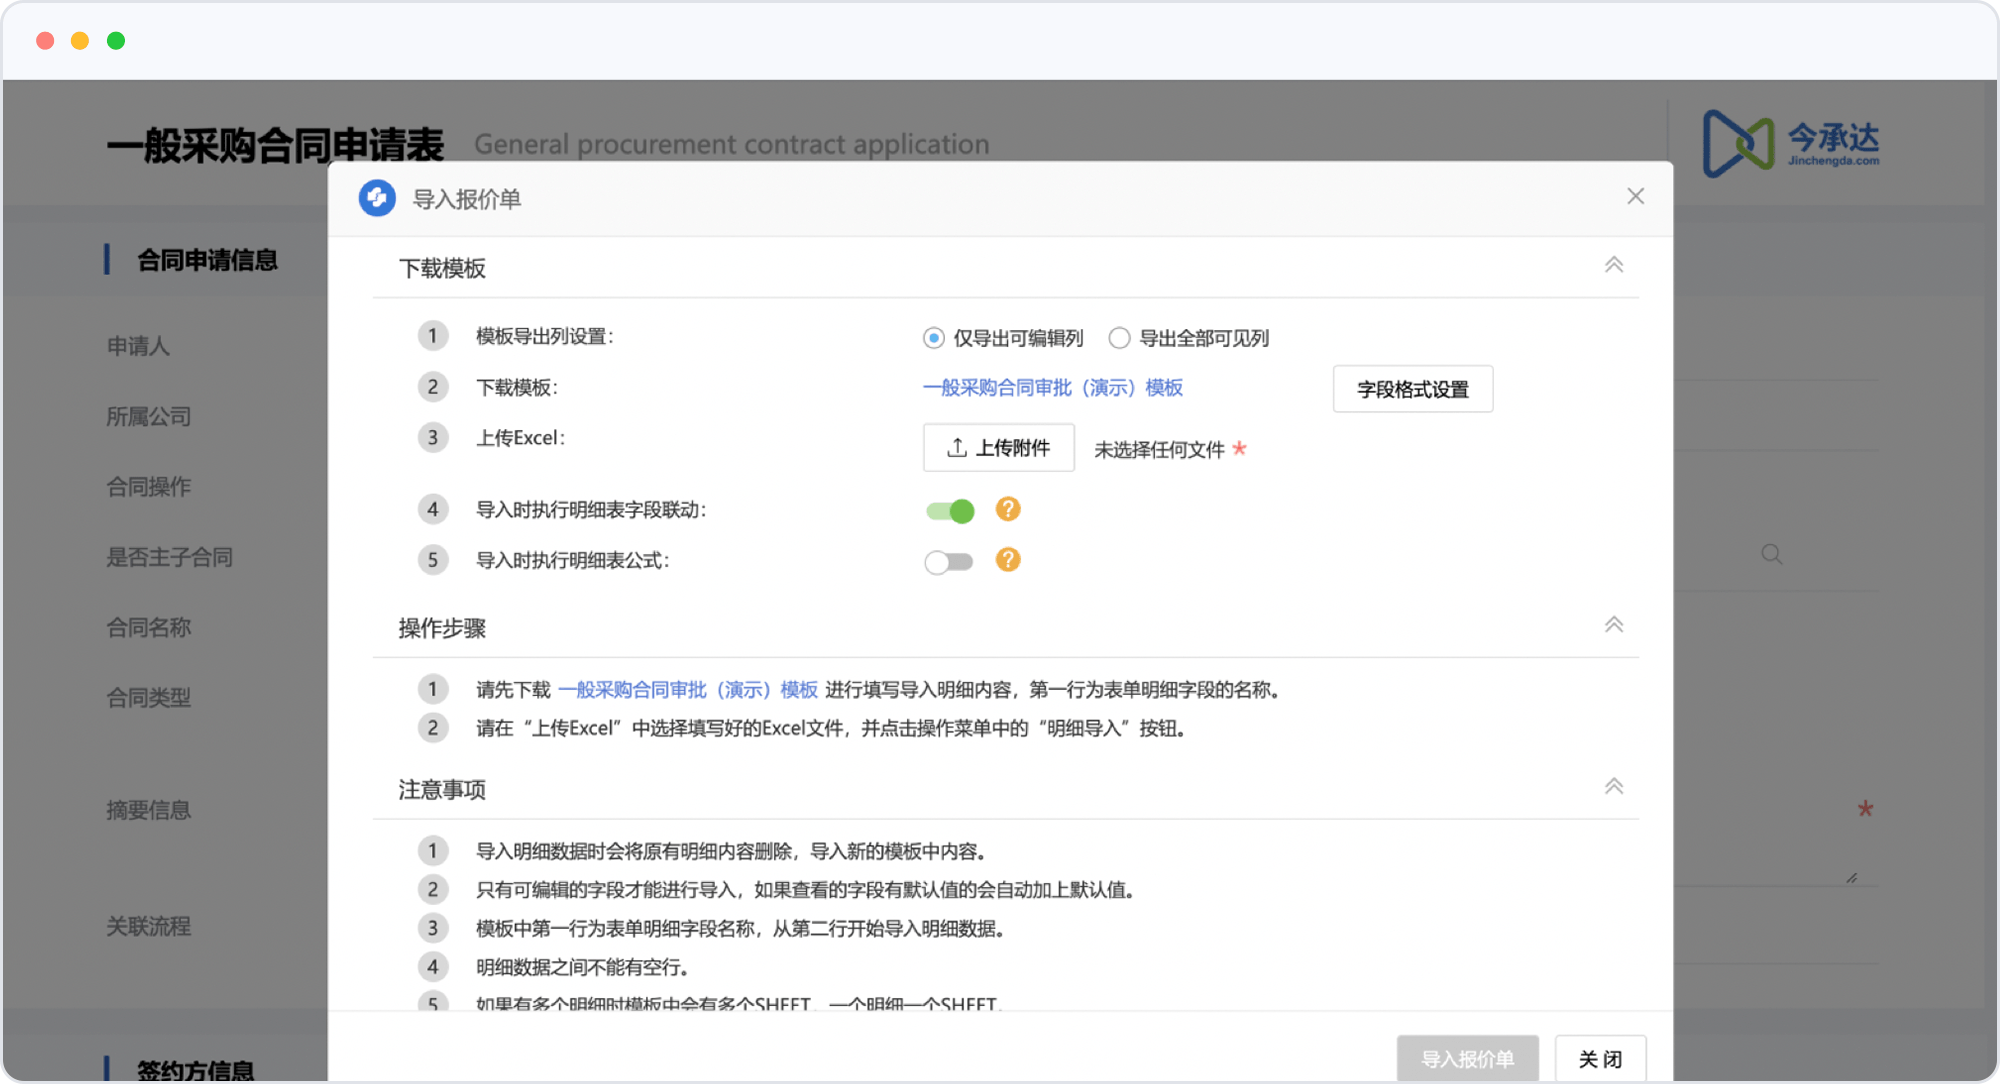Click the blue logo icon beside 导入报价单

[378, 198]
